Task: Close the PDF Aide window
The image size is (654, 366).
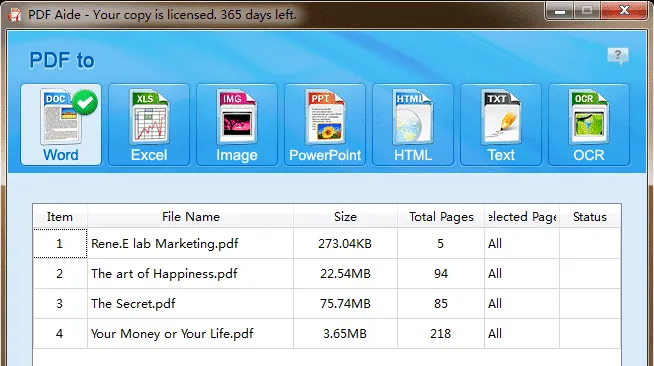Action: [x=624, y=10]
